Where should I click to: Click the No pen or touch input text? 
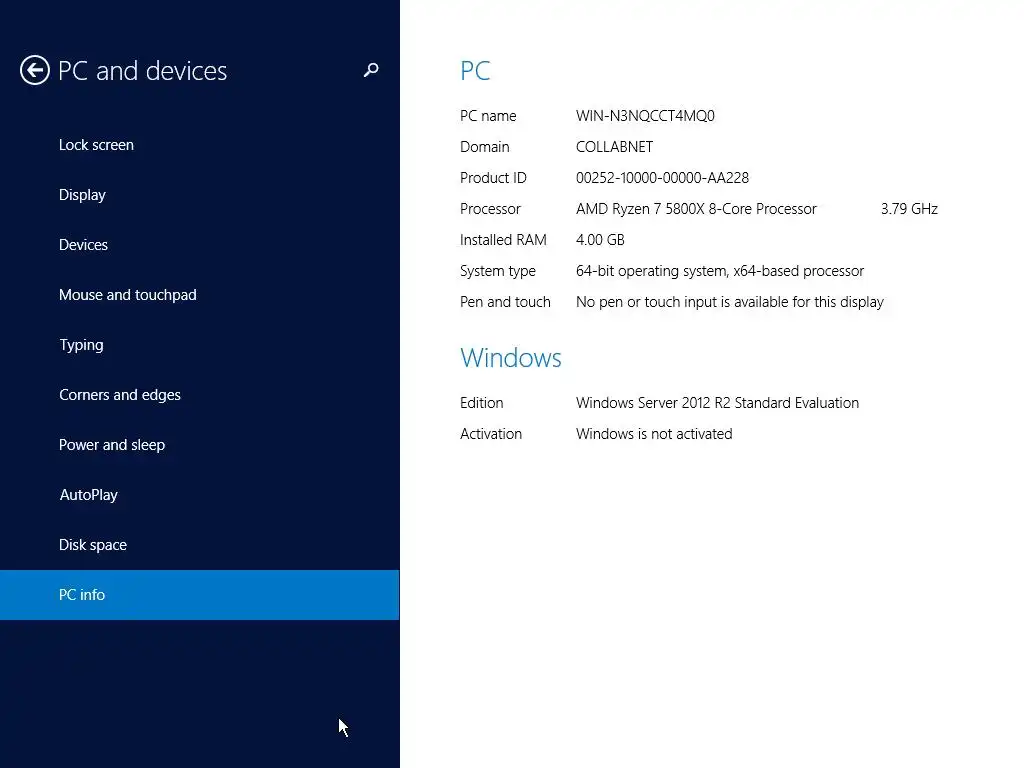coord(729,302)
